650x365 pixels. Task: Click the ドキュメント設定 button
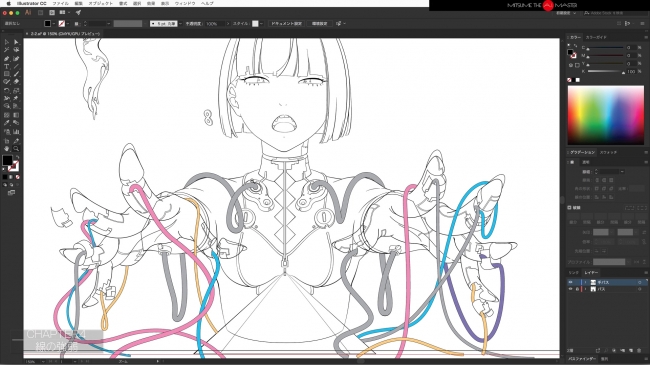[x=286, y=24]
